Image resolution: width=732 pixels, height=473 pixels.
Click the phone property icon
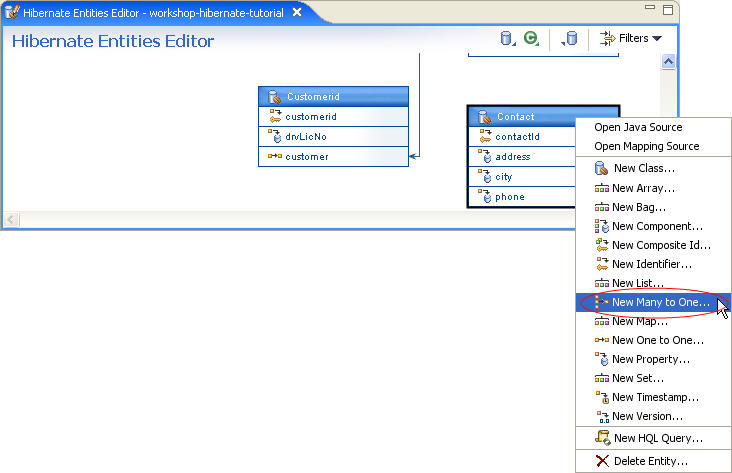click(485, 196)
